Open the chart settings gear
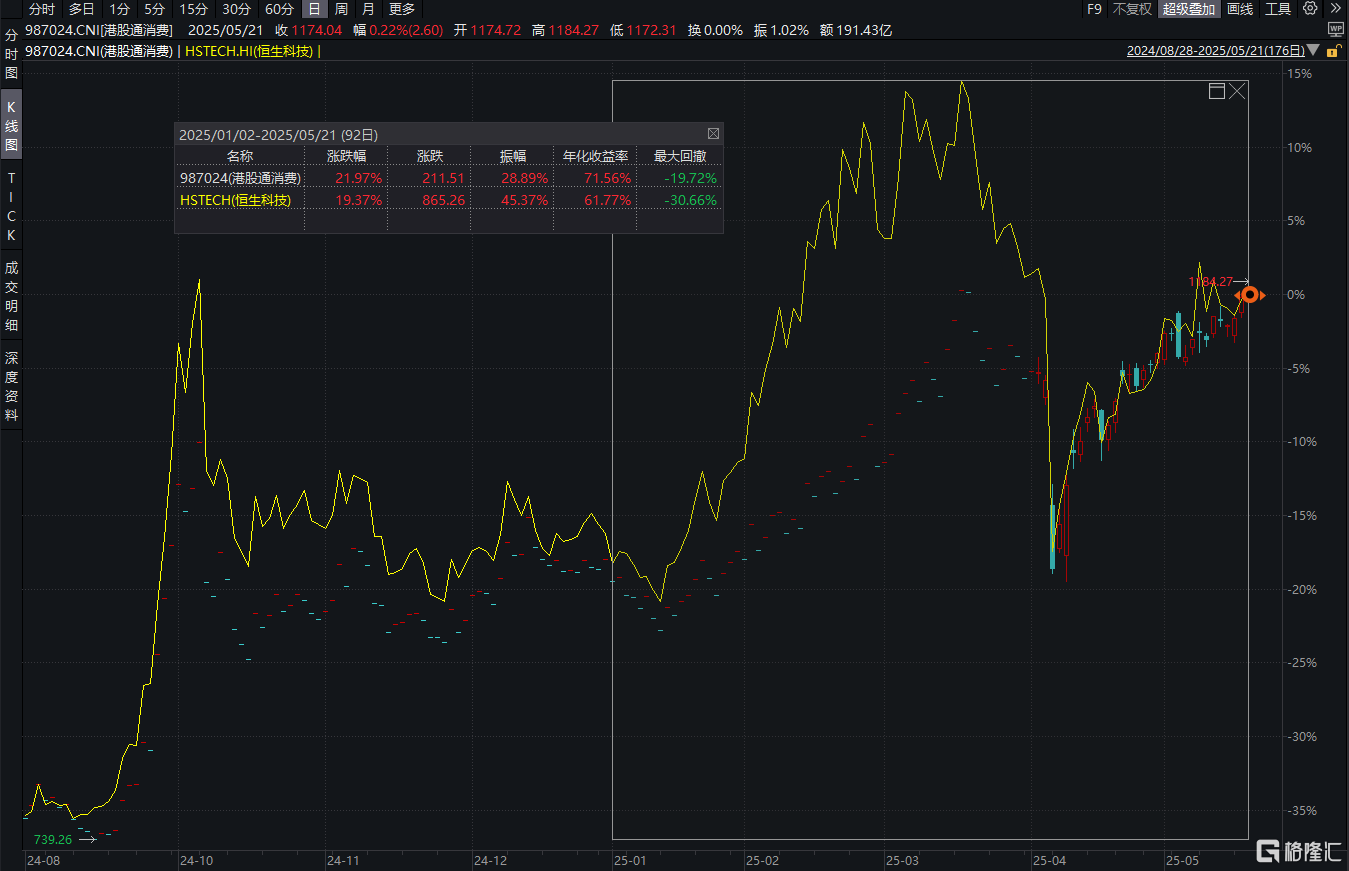Screen dimensions: 1349x871 tap(1310, 9)
